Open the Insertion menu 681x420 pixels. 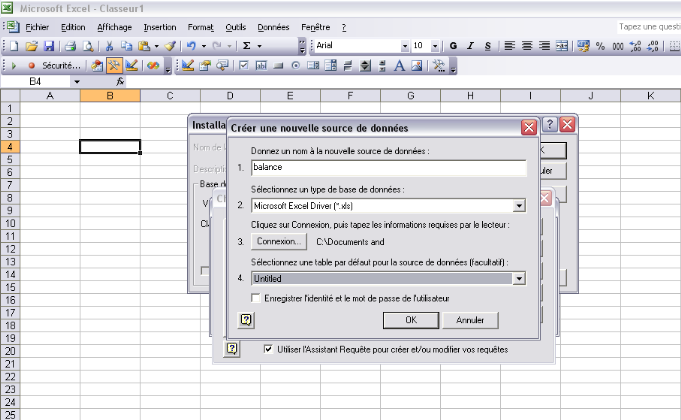tap(160, 27)
